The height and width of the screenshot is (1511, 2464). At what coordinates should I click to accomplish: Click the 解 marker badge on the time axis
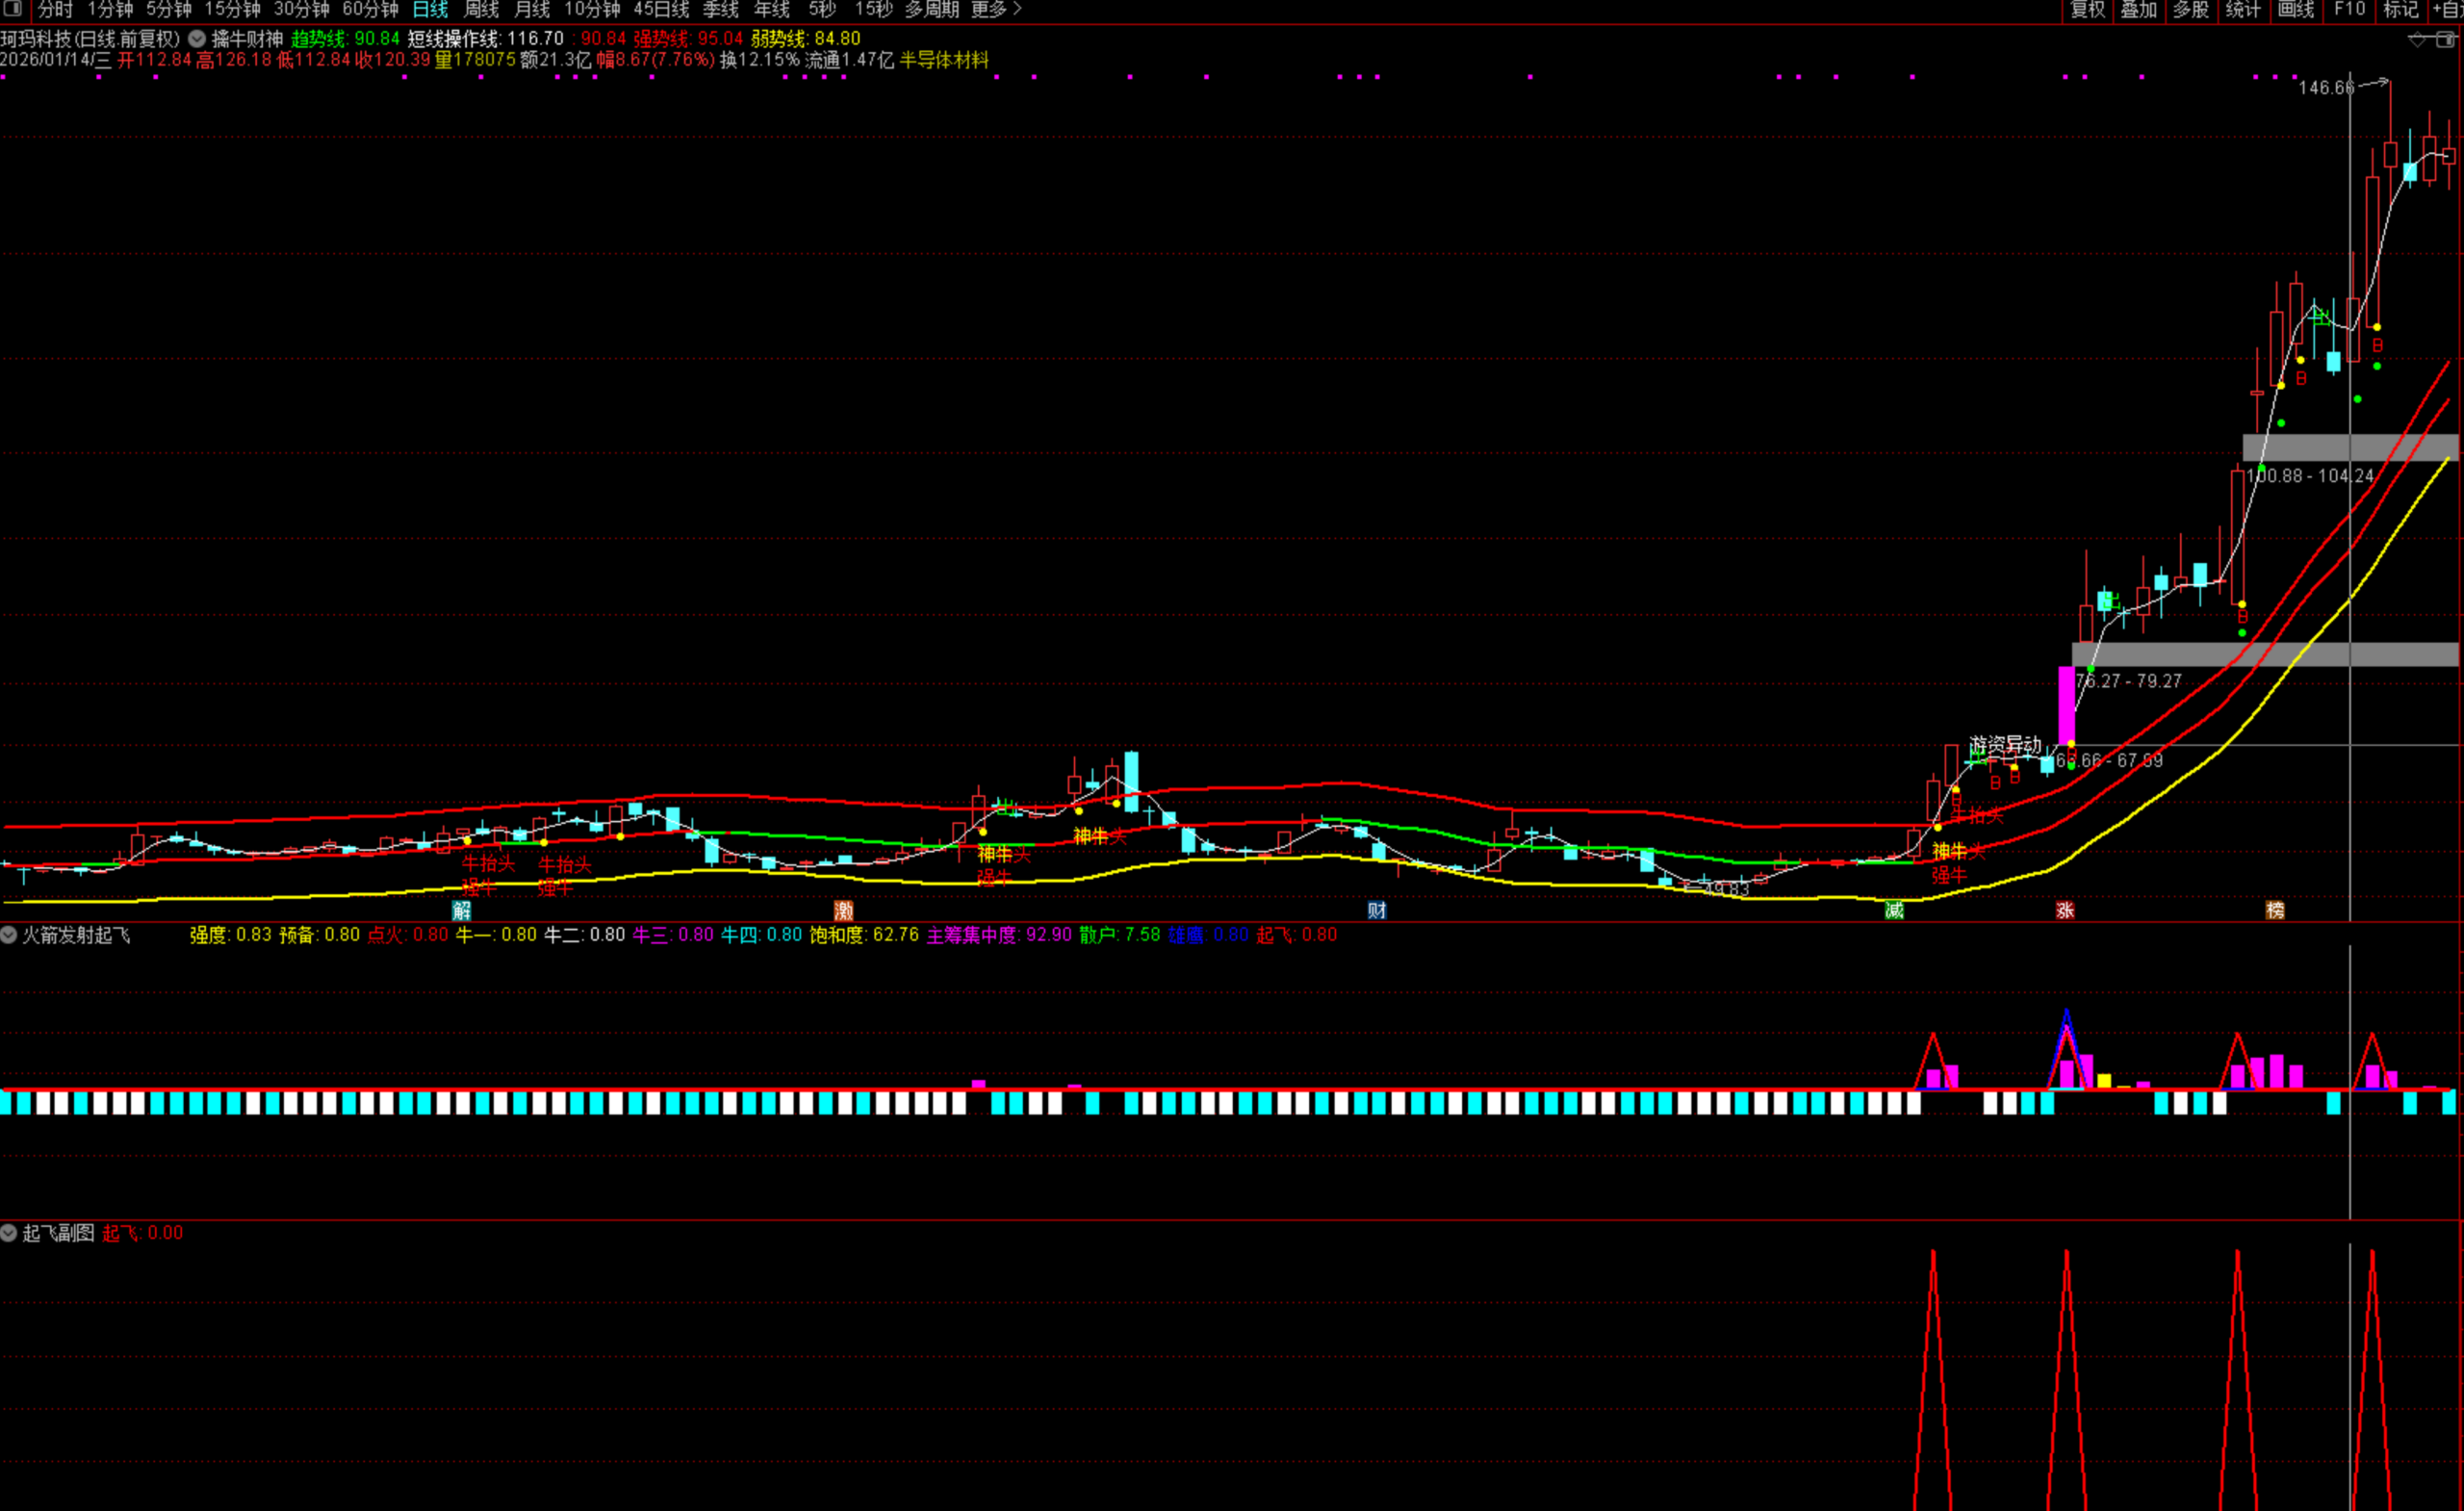pos(461,910)
